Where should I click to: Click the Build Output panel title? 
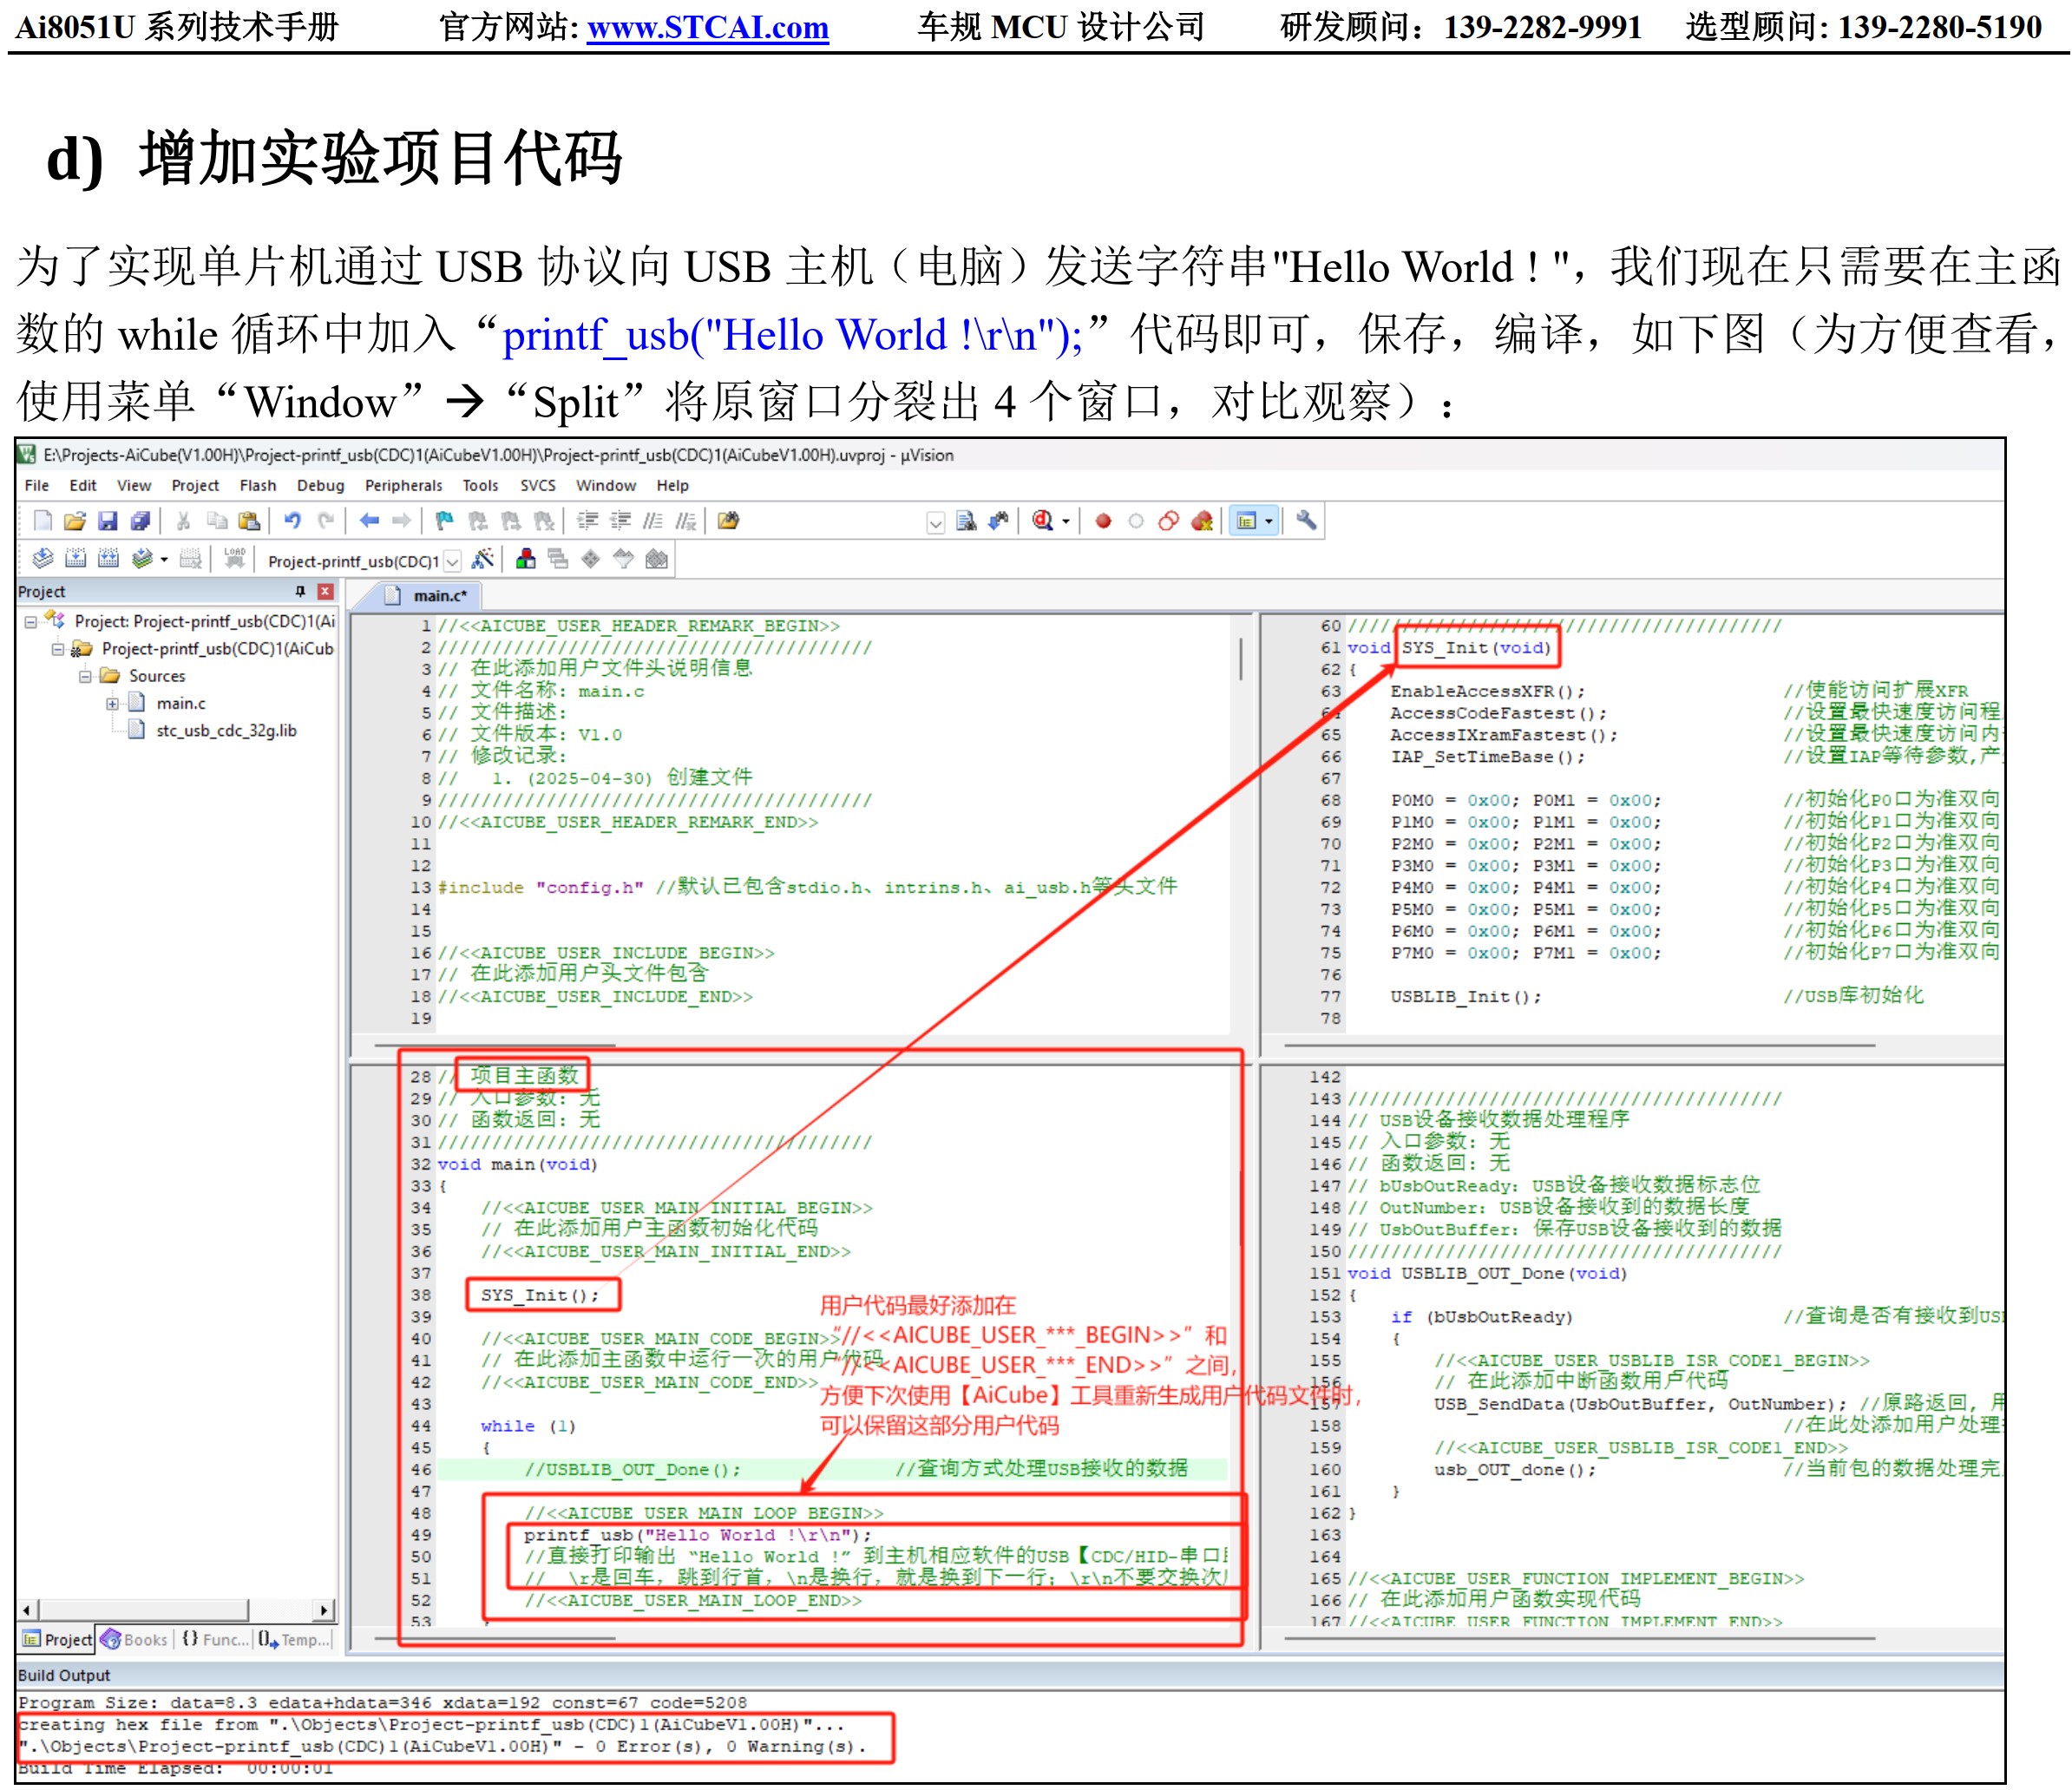pyautogui.click(x=64, y=1676)
